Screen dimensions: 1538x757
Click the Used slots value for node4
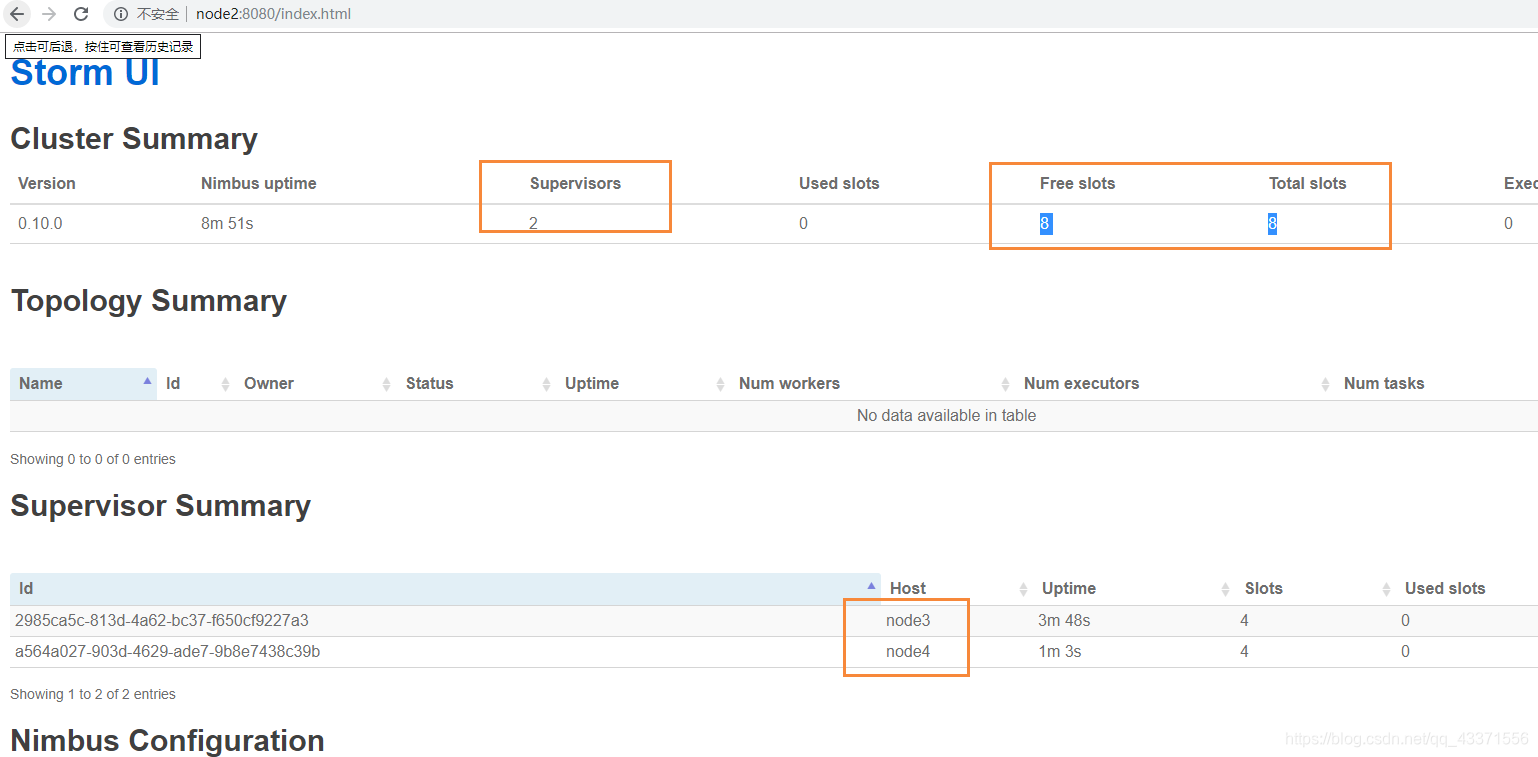[1405, 652]
